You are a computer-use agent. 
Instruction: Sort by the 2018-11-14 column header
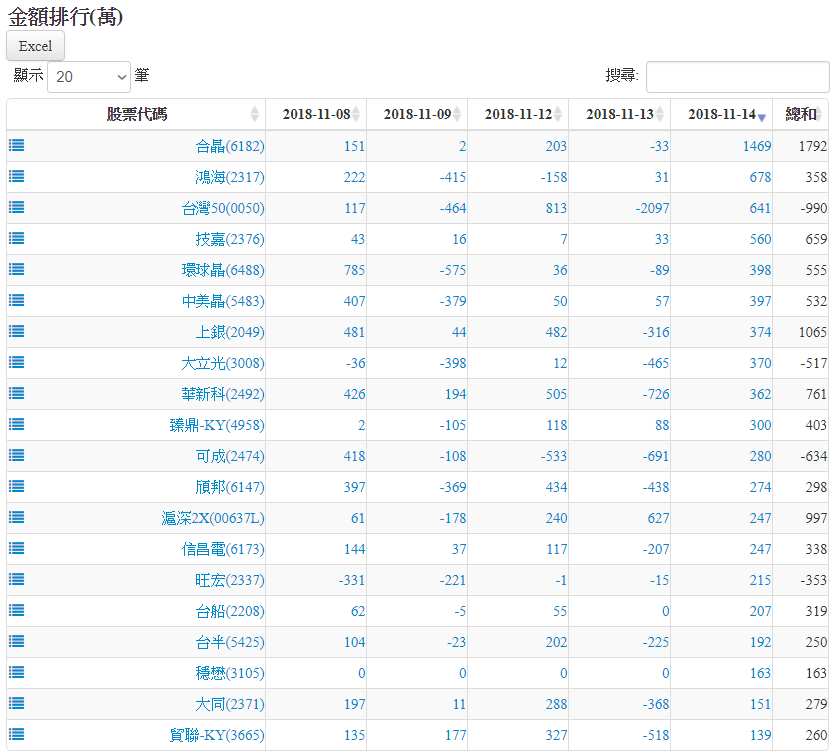tap(721, 114)
